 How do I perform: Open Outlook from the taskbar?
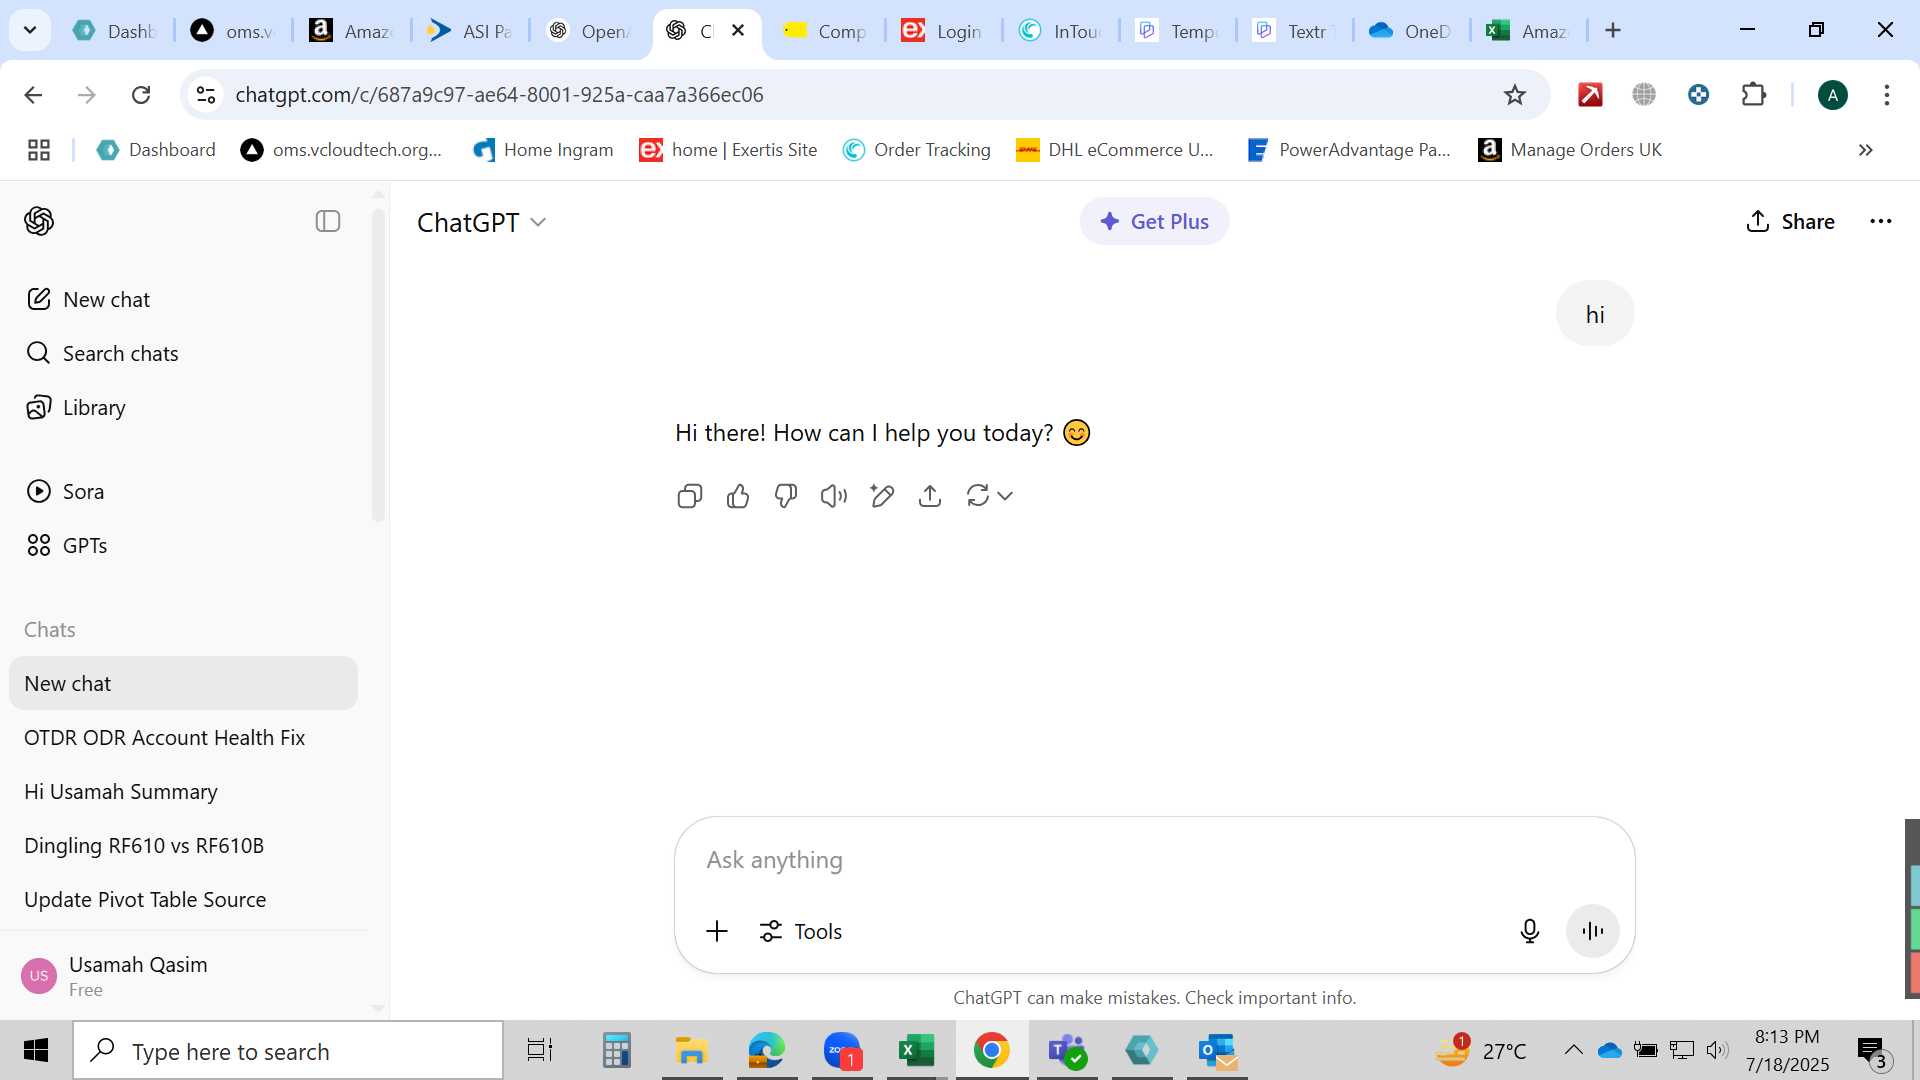[x=1217, y=1051]
